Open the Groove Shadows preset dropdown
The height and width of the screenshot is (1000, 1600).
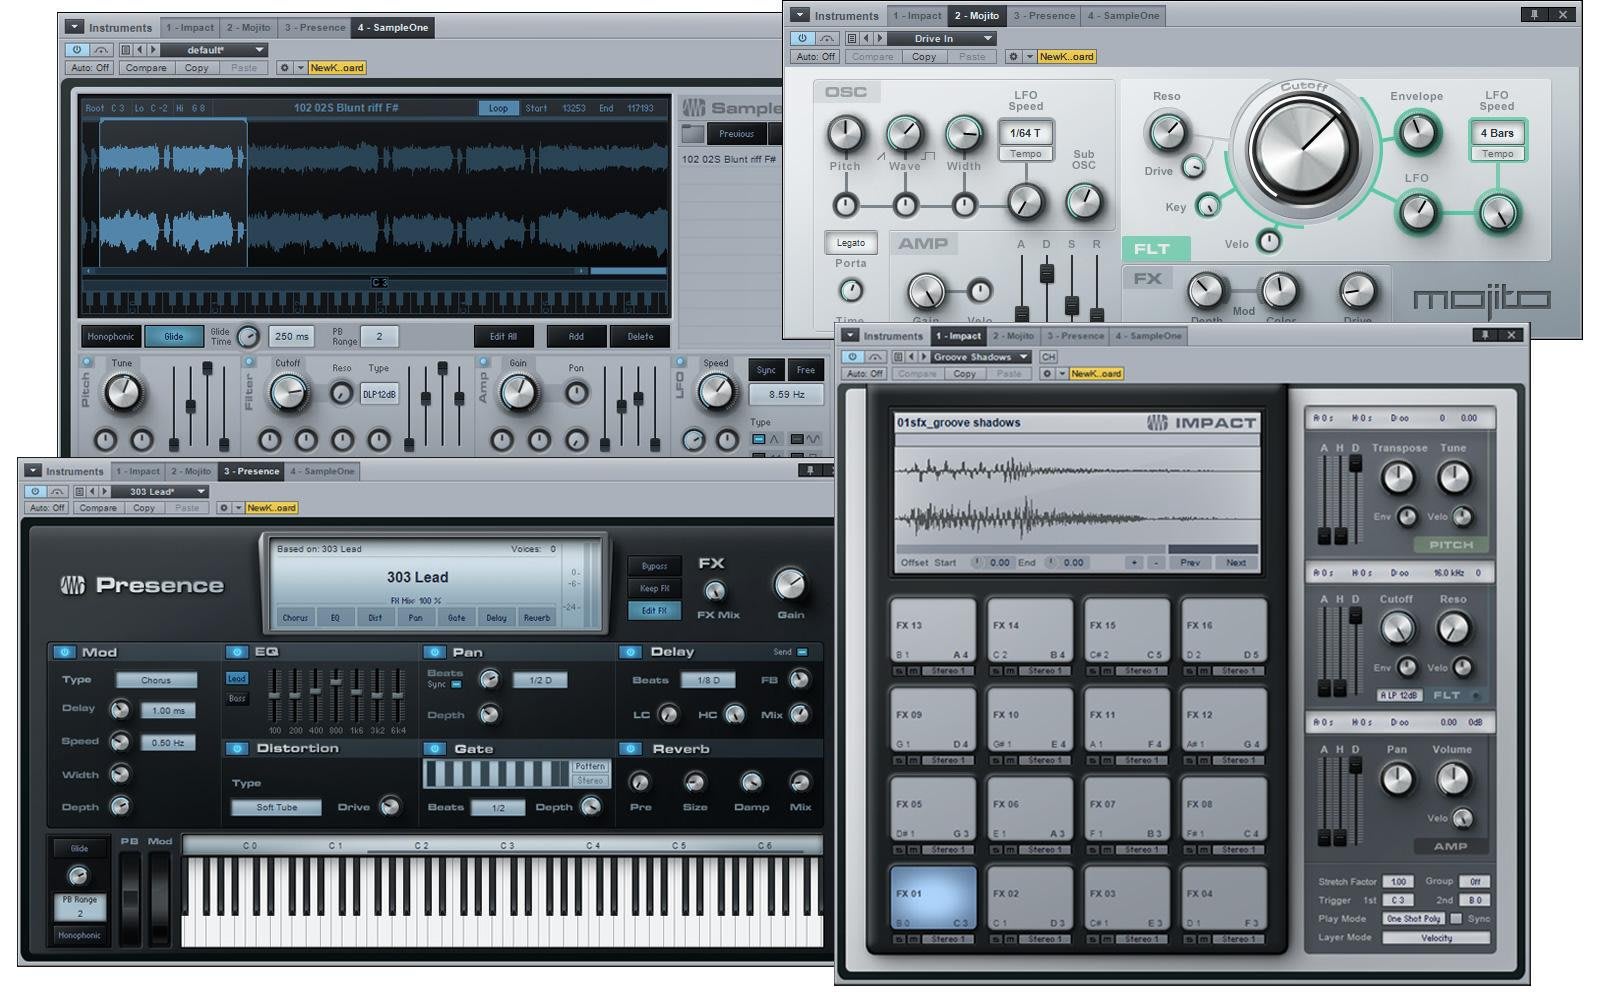point(980,357)
